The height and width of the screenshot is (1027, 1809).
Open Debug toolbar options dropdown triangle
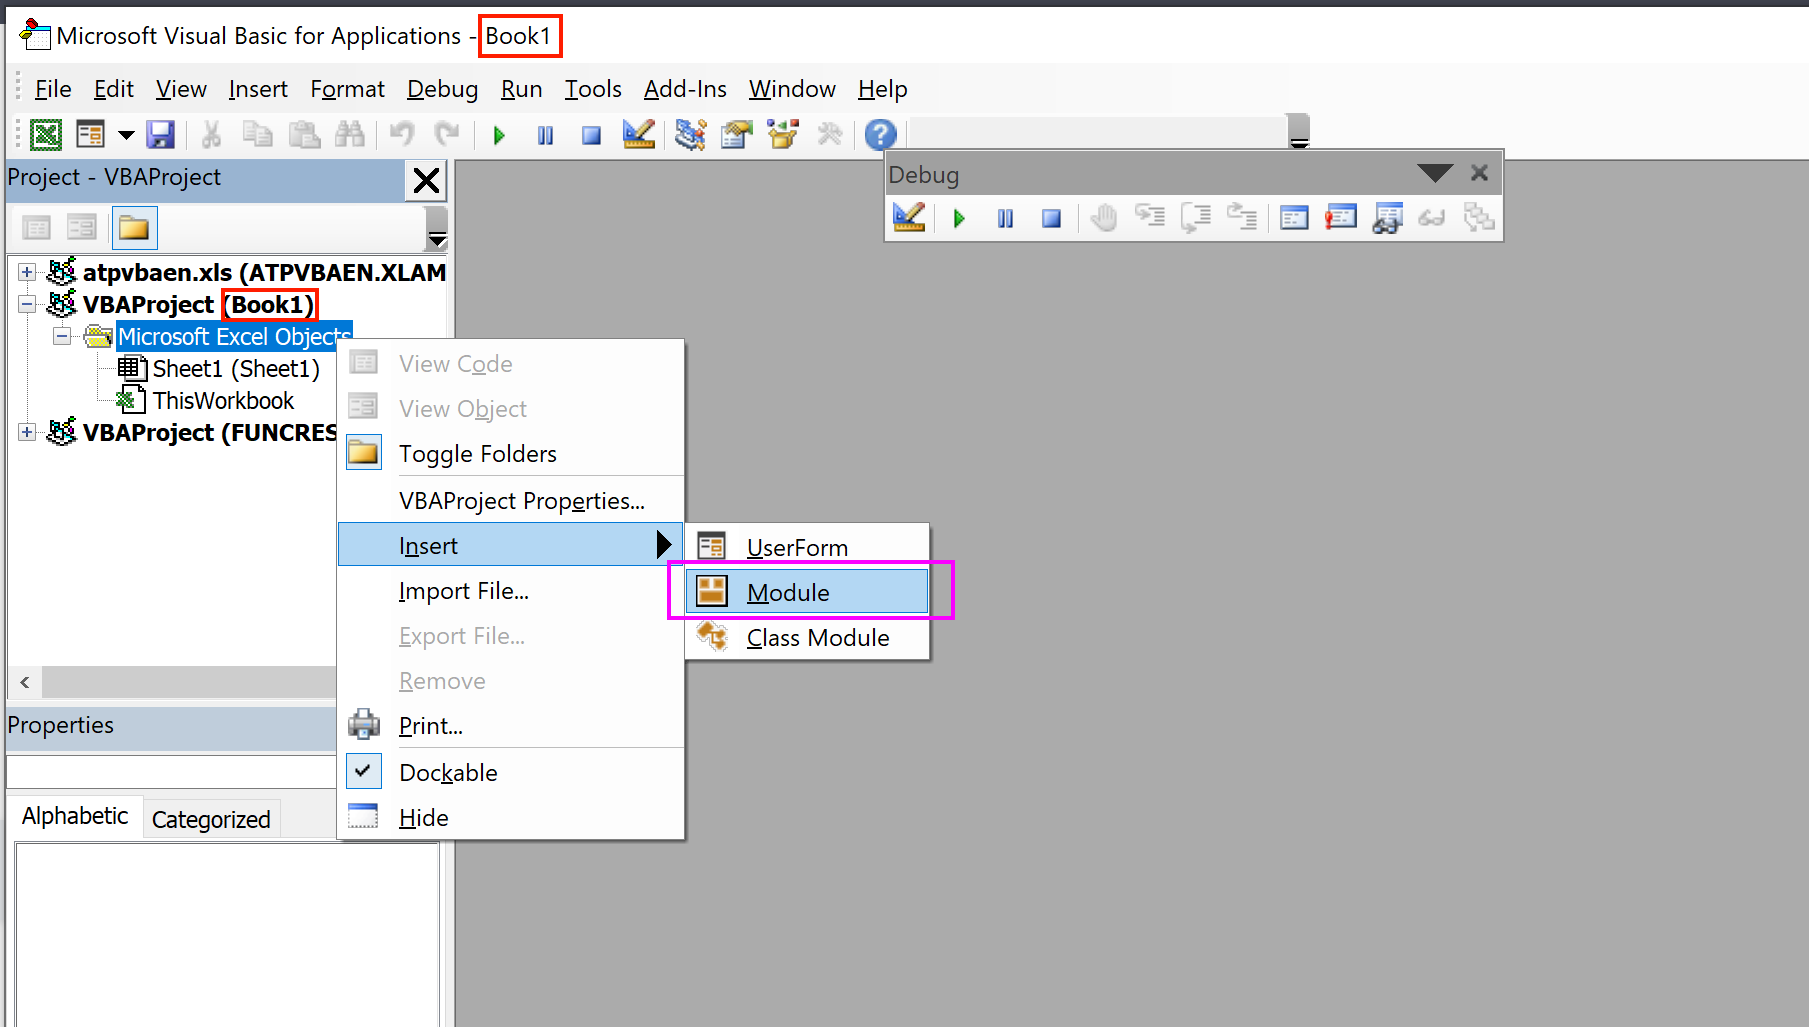tap(1435, 173)
